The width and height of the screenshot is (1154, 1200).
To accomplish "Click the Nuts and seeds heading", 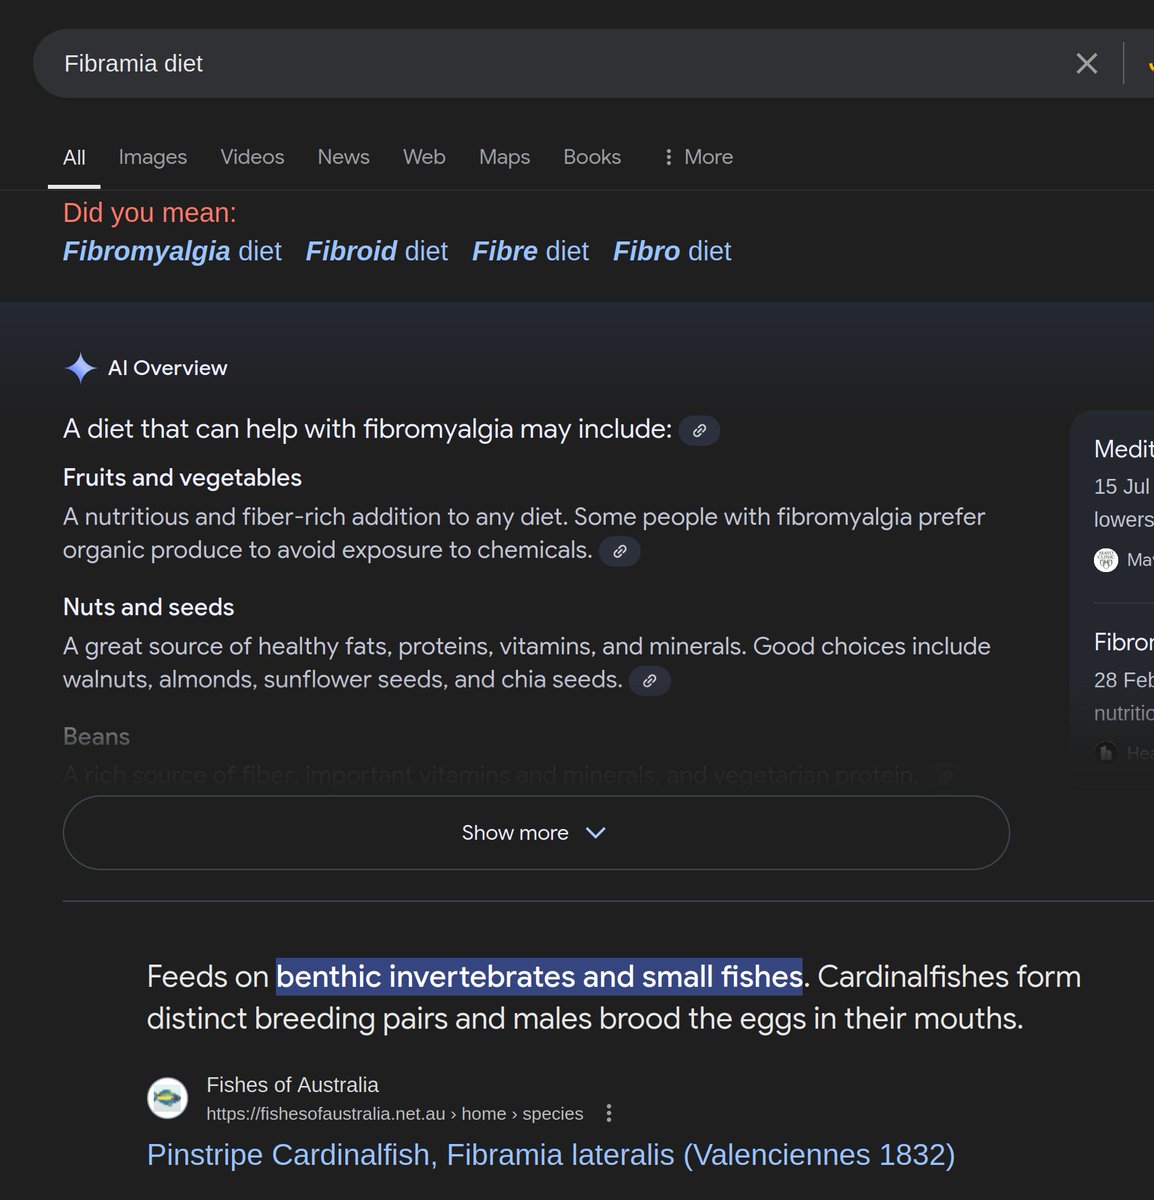I will 148,607.
